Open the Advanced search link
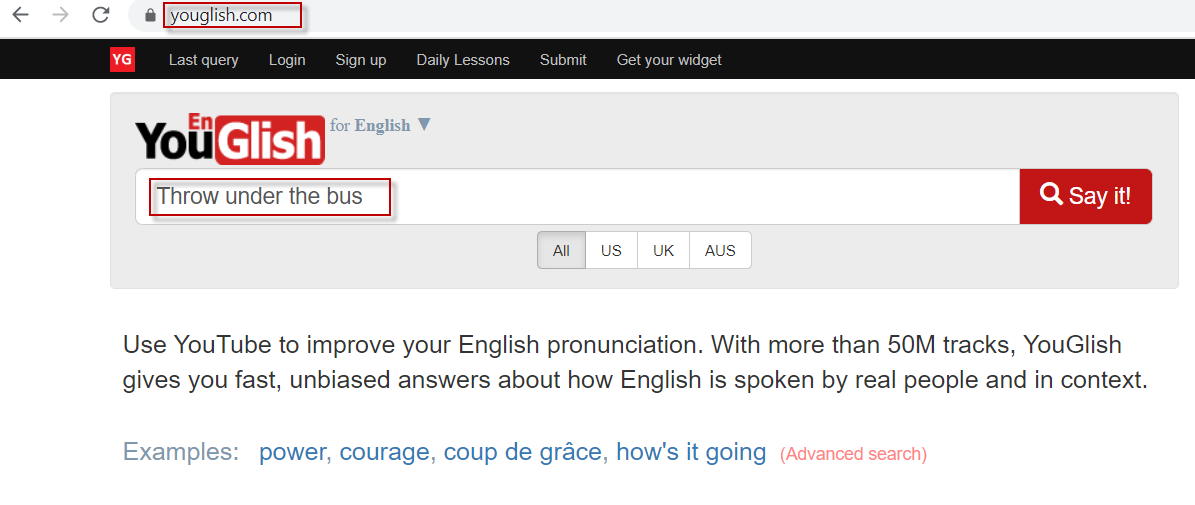This screenshot has width=1195, height=505. click(854, 455)
